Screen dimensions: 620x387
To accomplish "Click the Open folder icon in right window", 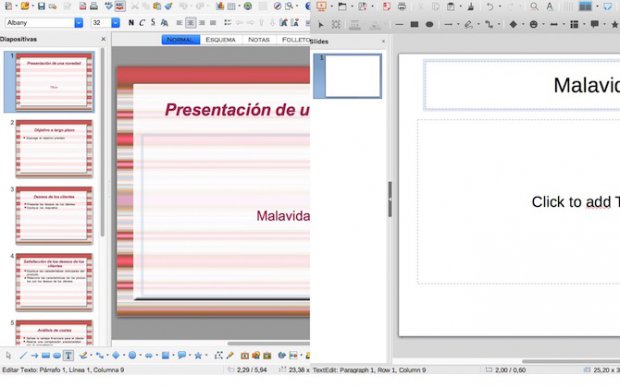I will tap(342, 6).
